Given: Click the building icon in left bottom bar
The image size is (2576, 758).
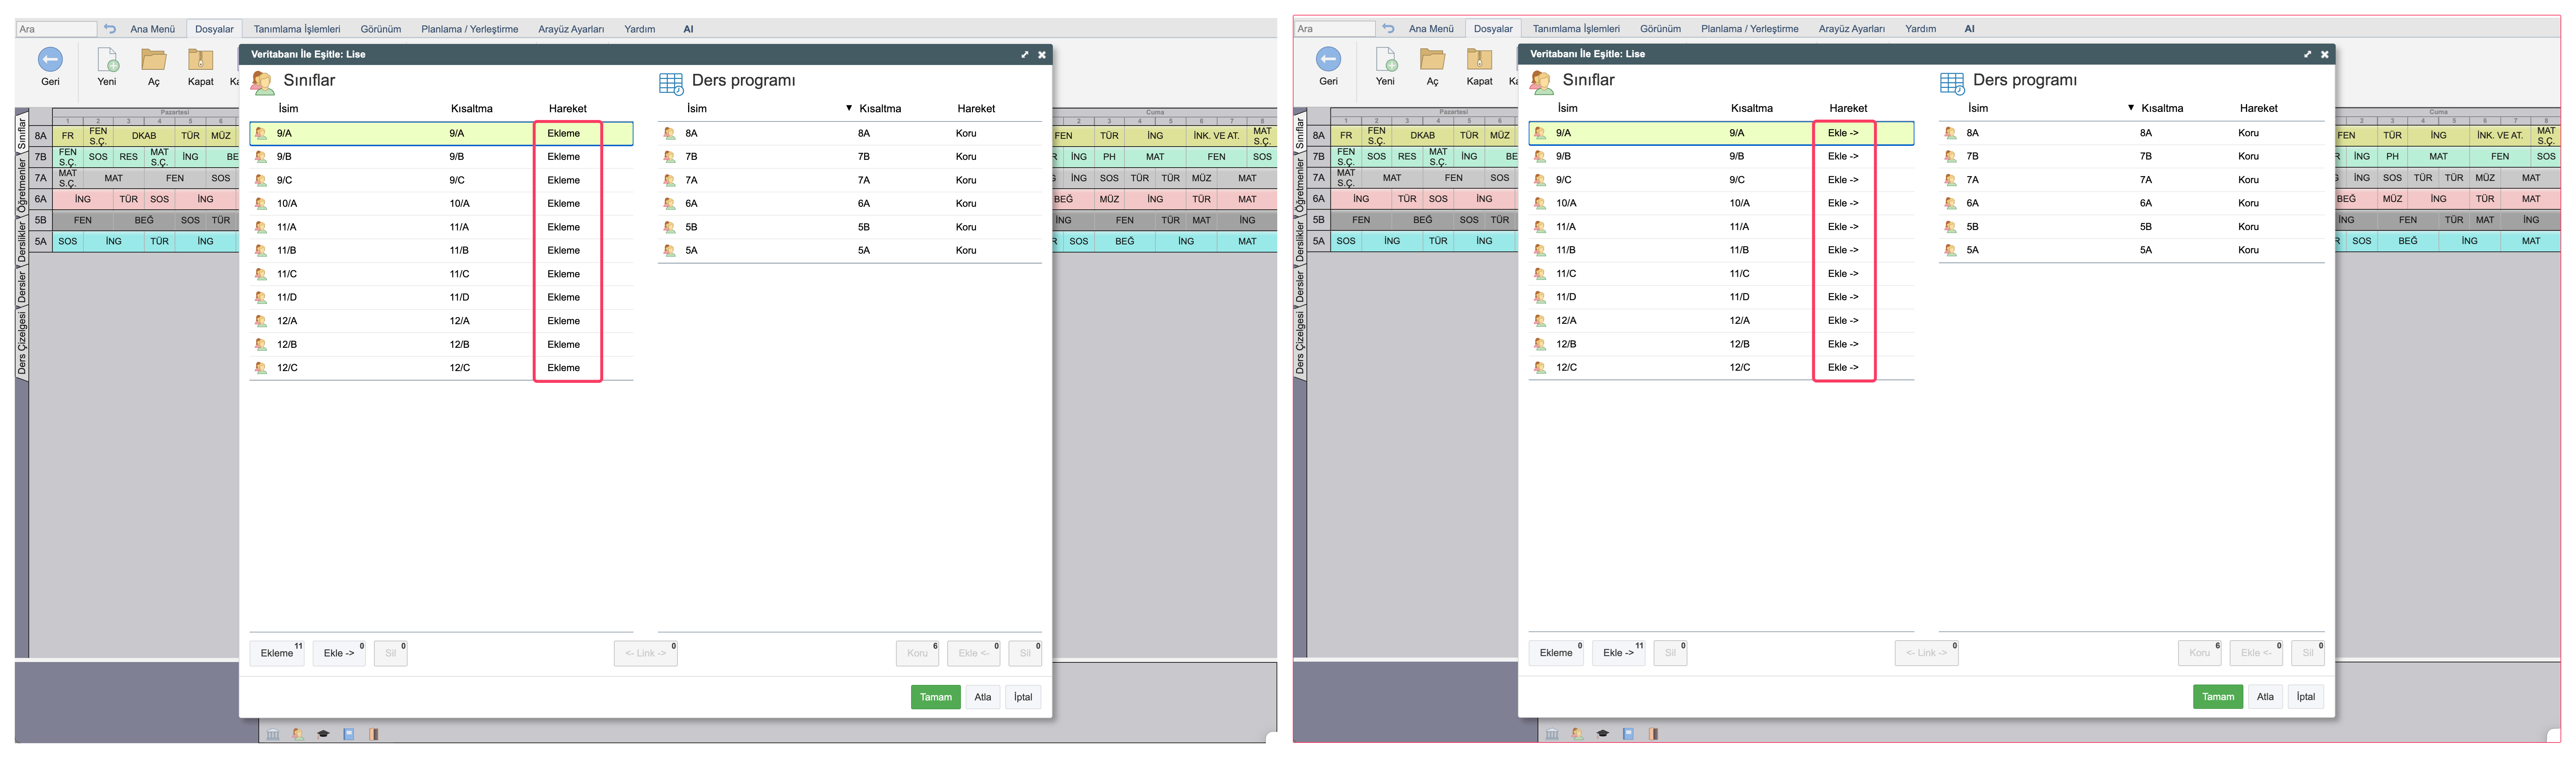Looking at the screenshot, I should point(273,734).
